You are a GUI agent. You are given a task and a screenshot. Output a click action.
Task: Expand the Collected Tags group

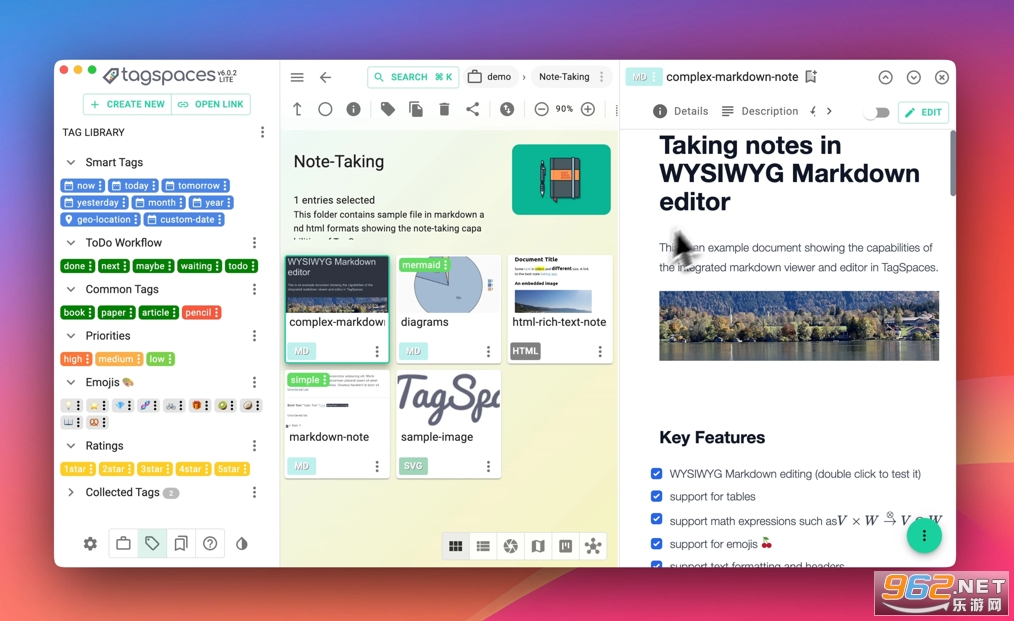(71, 492)
